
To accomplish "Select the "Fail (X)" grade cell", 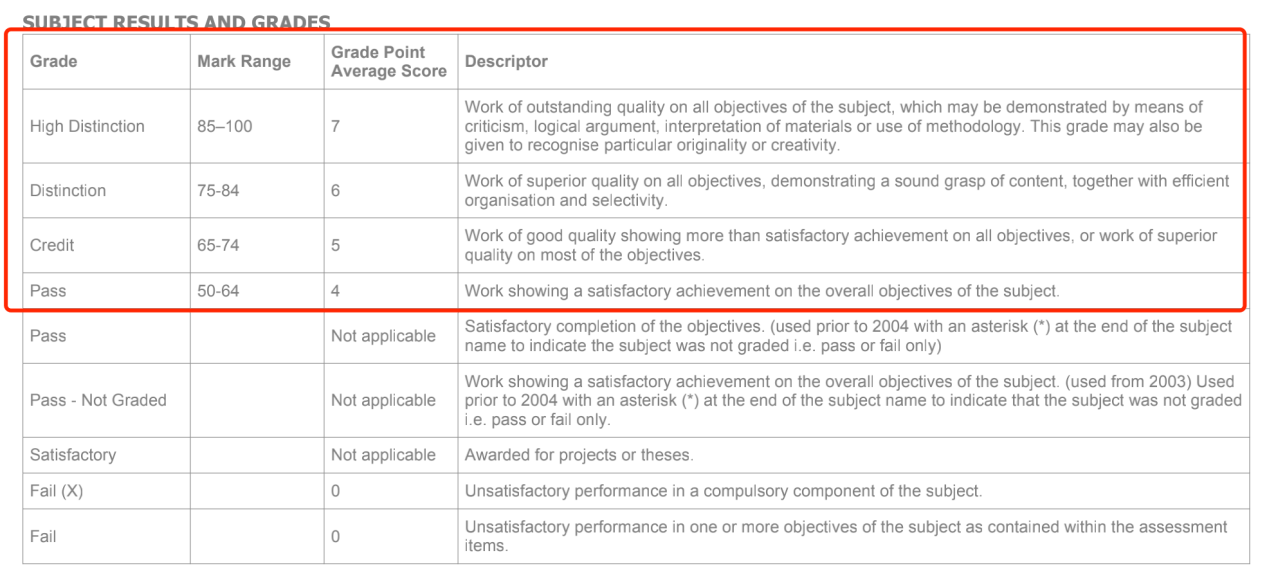I will pyautogui.click(x=56, y=491).
